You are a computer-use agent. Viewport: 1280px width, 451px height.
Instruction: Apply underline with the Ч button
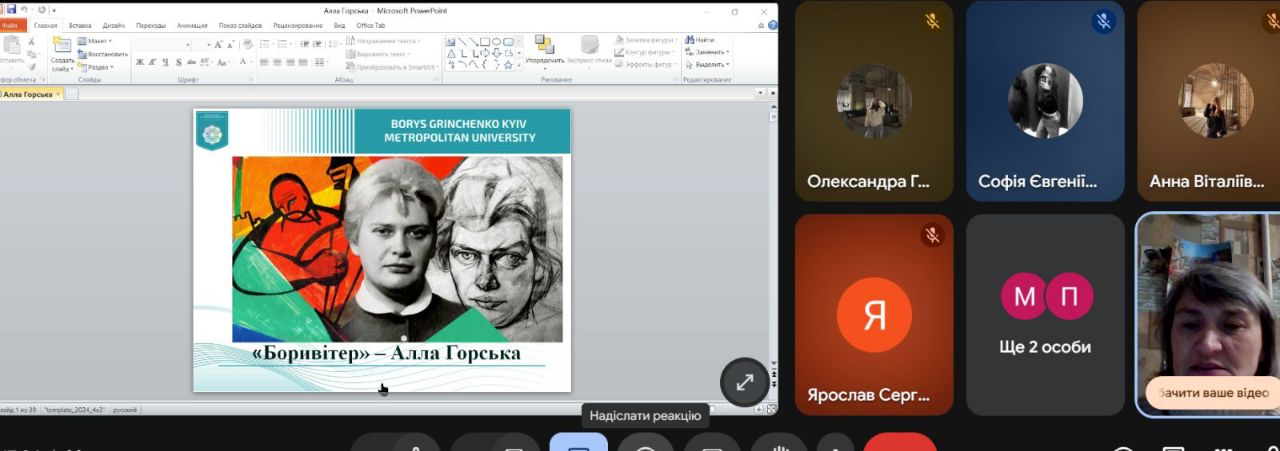pos(165,62)
